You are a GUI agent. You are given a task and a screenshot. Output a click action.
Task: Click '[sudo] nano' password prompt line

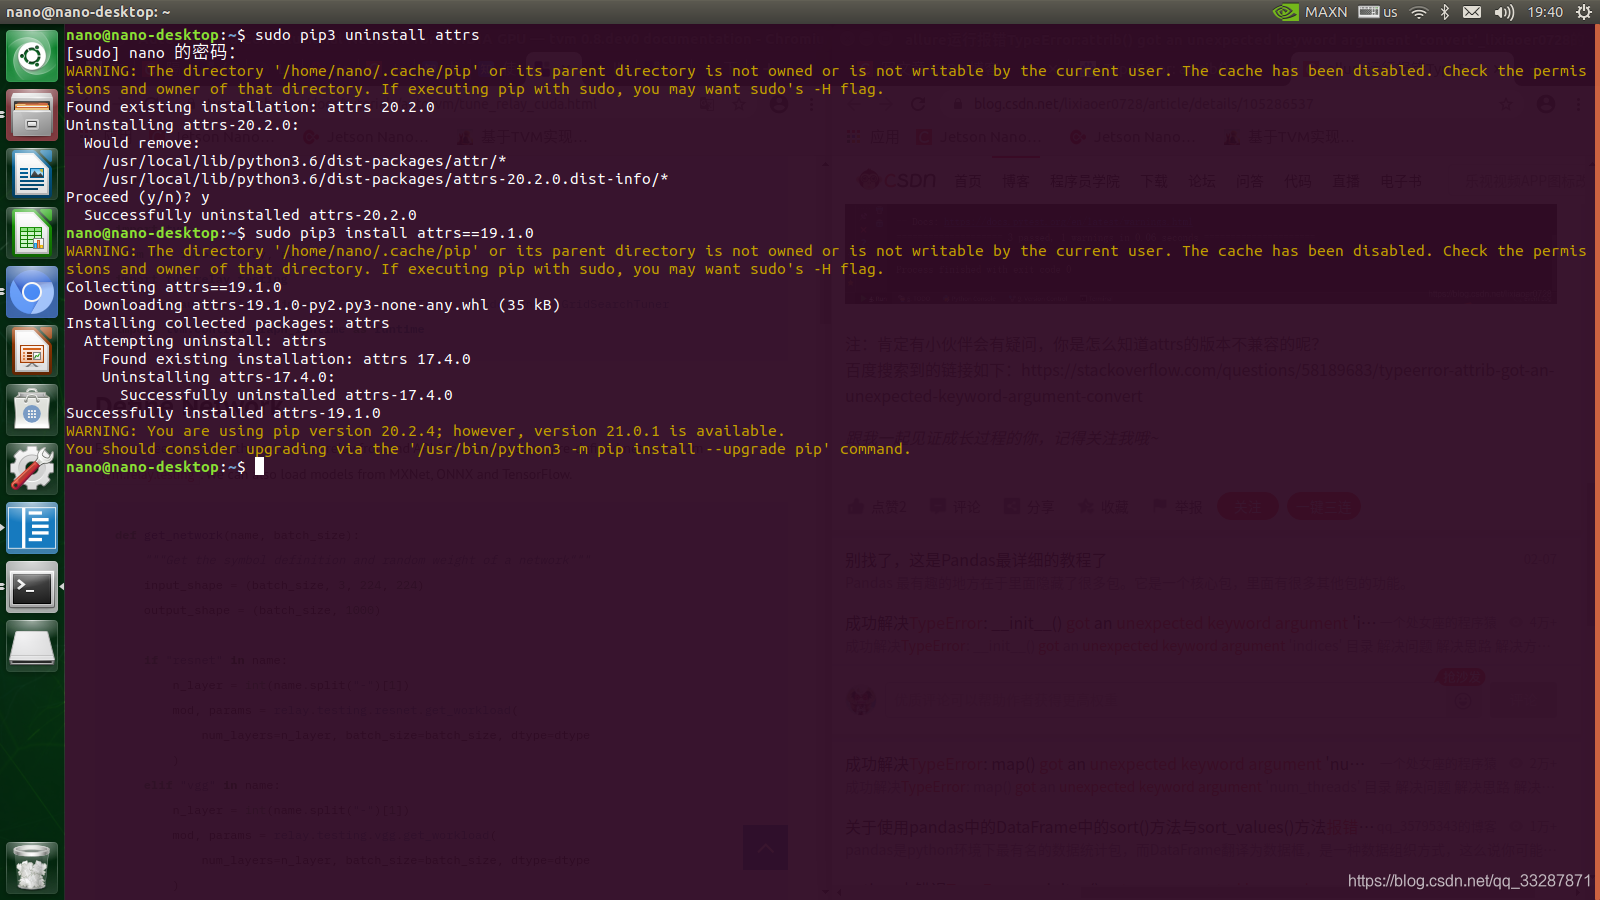pyautogui.click(x=151, y=53)
